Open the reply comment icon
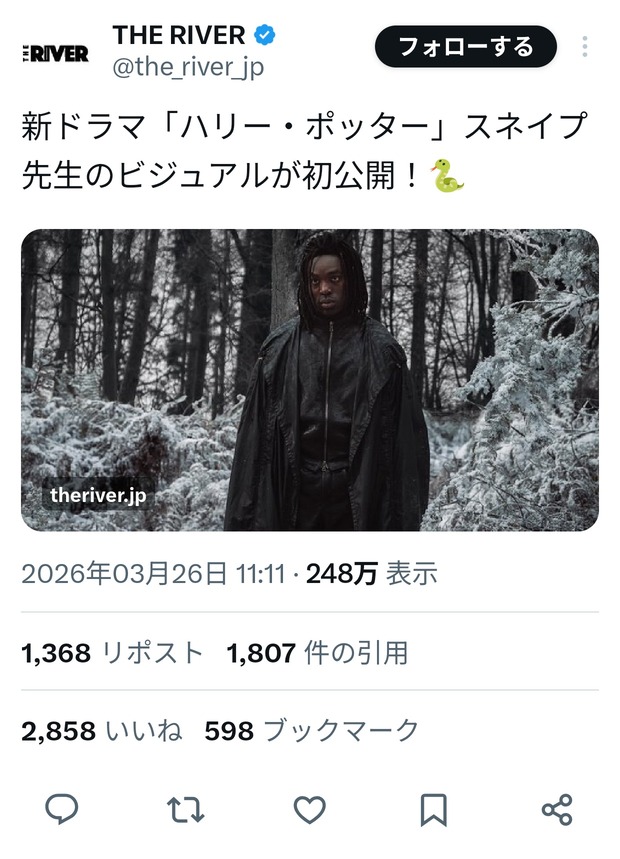This screenshot has height=859, width=620. 61,809
